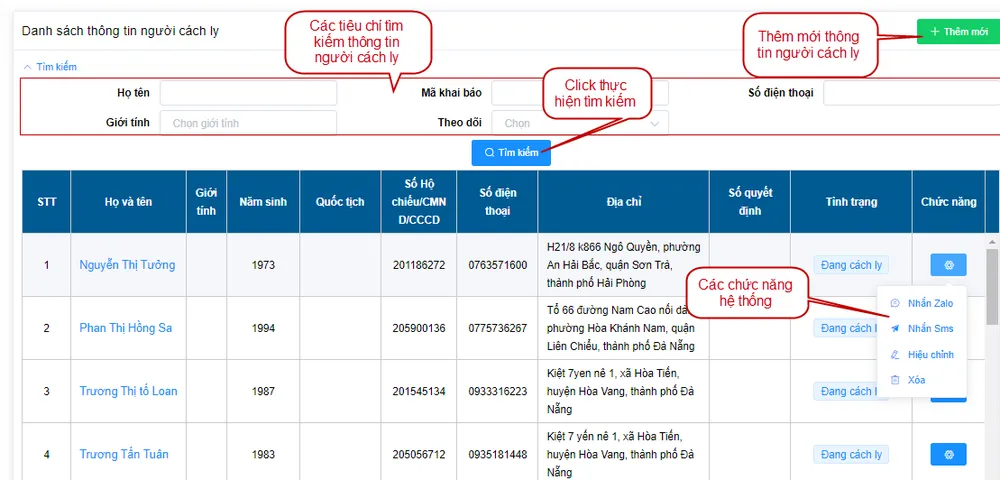Open the Phan Thị Hồng Sa link

click(x=125, y=328)
